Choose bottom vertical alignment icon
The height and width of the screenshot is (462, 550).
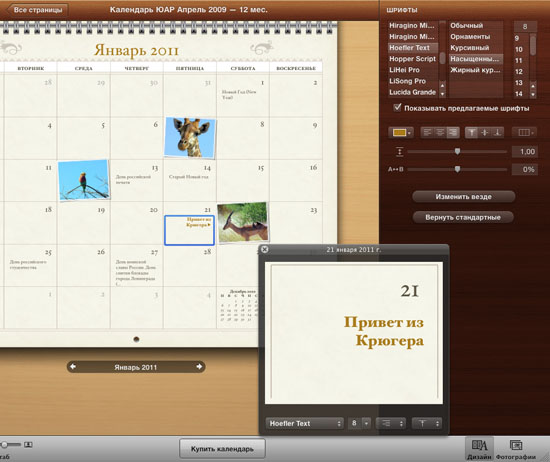point(497,132)
